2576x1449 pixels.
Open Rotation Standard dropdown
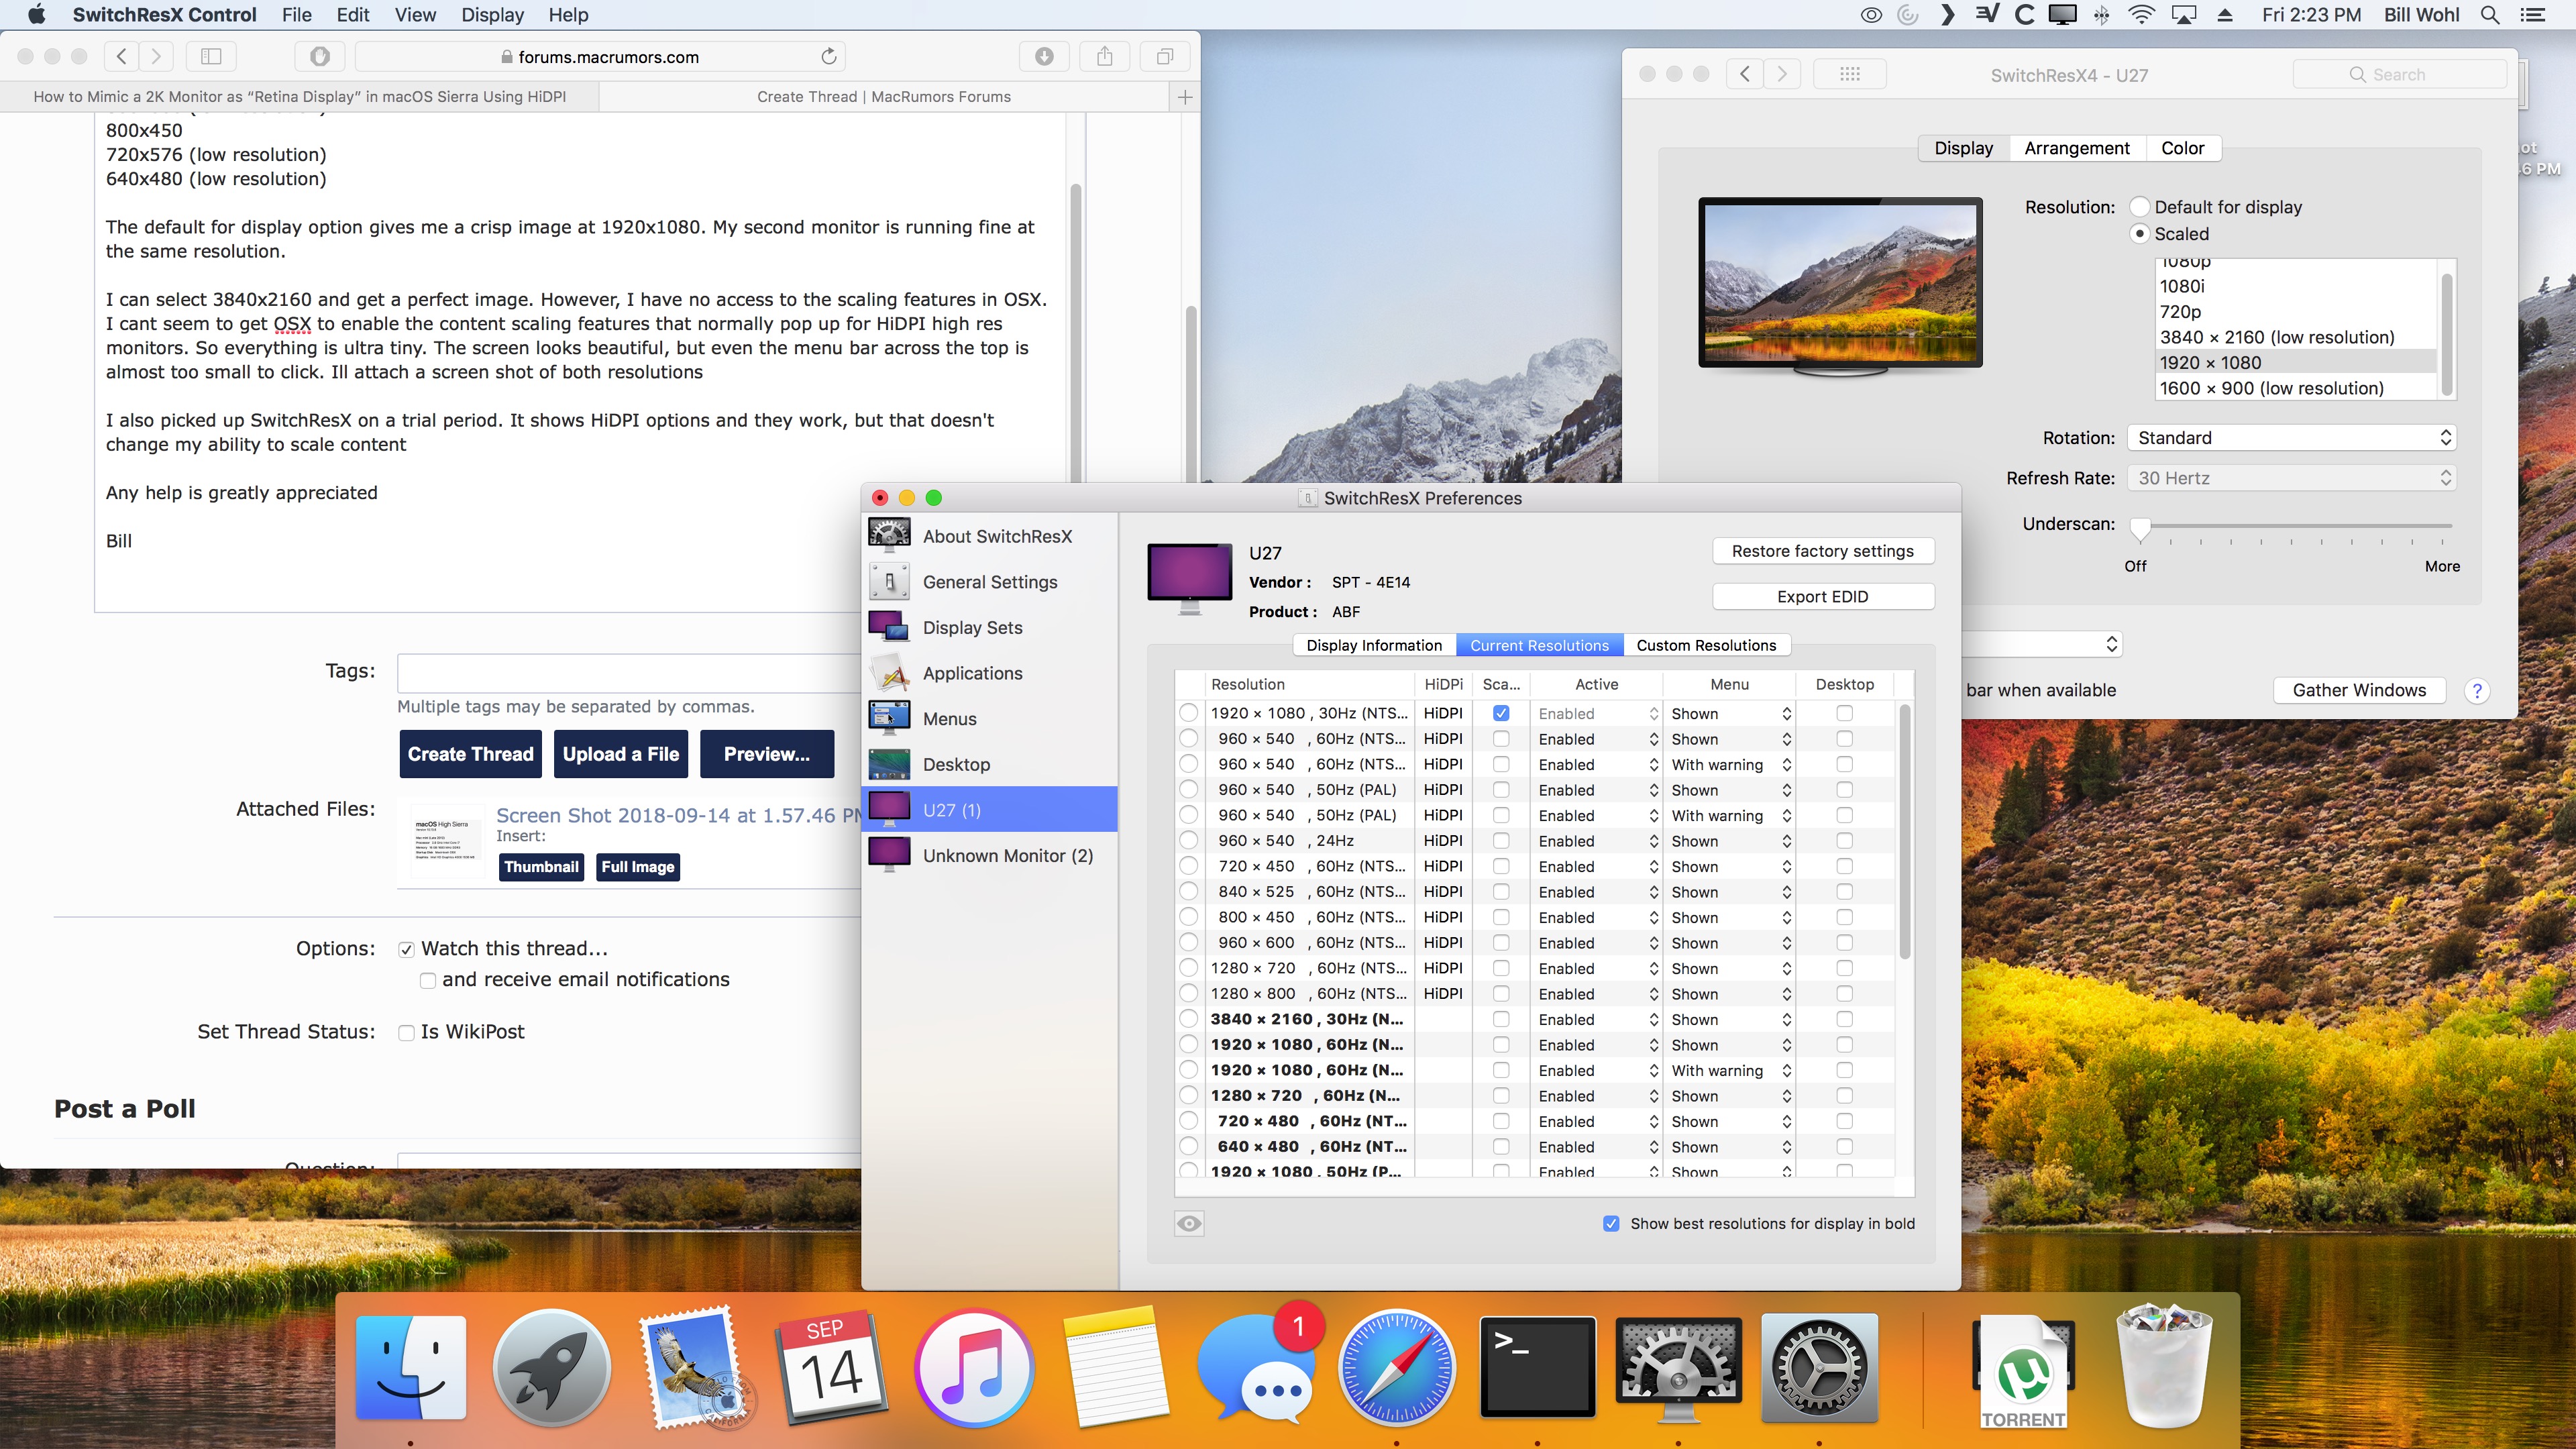point(2291,438)
